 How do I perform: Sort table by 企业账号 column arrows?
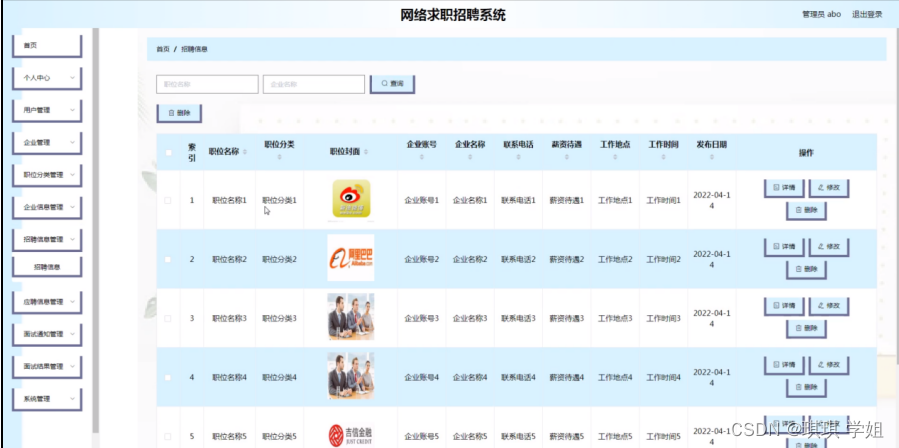click(x=421, y=157)
